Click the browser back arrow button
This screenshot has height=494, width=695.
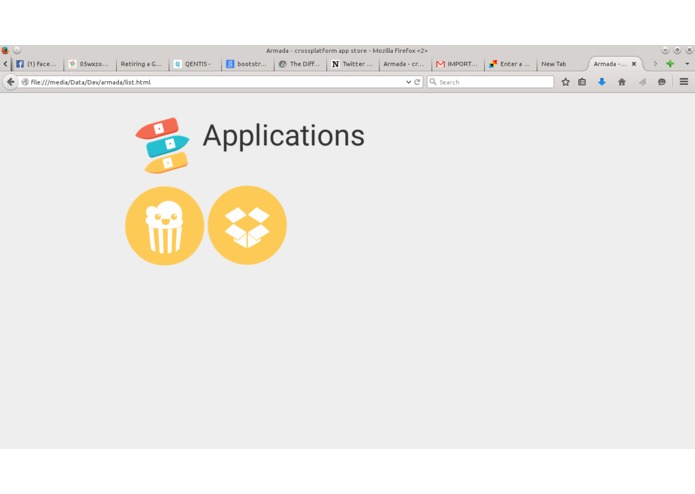[x=10, y=82]
